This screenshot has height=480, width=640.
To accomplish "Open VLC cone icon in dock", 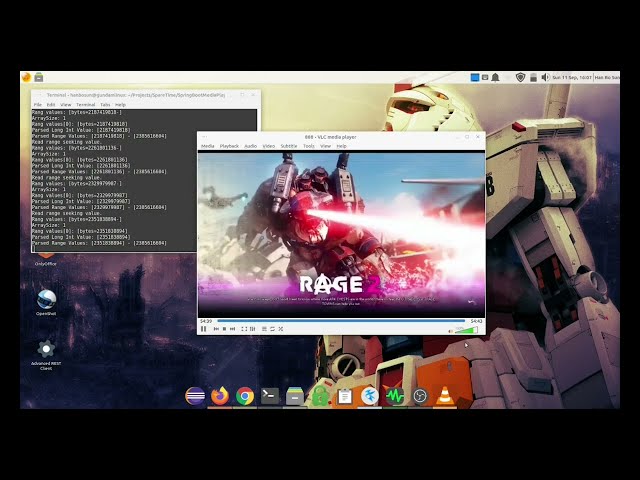I will (x=445, y=396).
